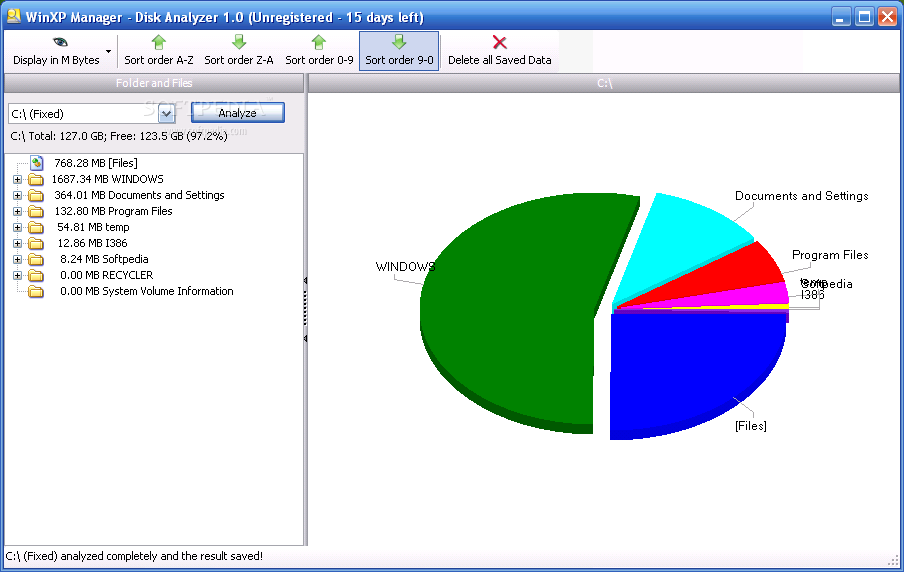The height and width of the screenshot is (572, 904).
Task: Sort folders by size 9-0
Action: click(x=399, y=51)
